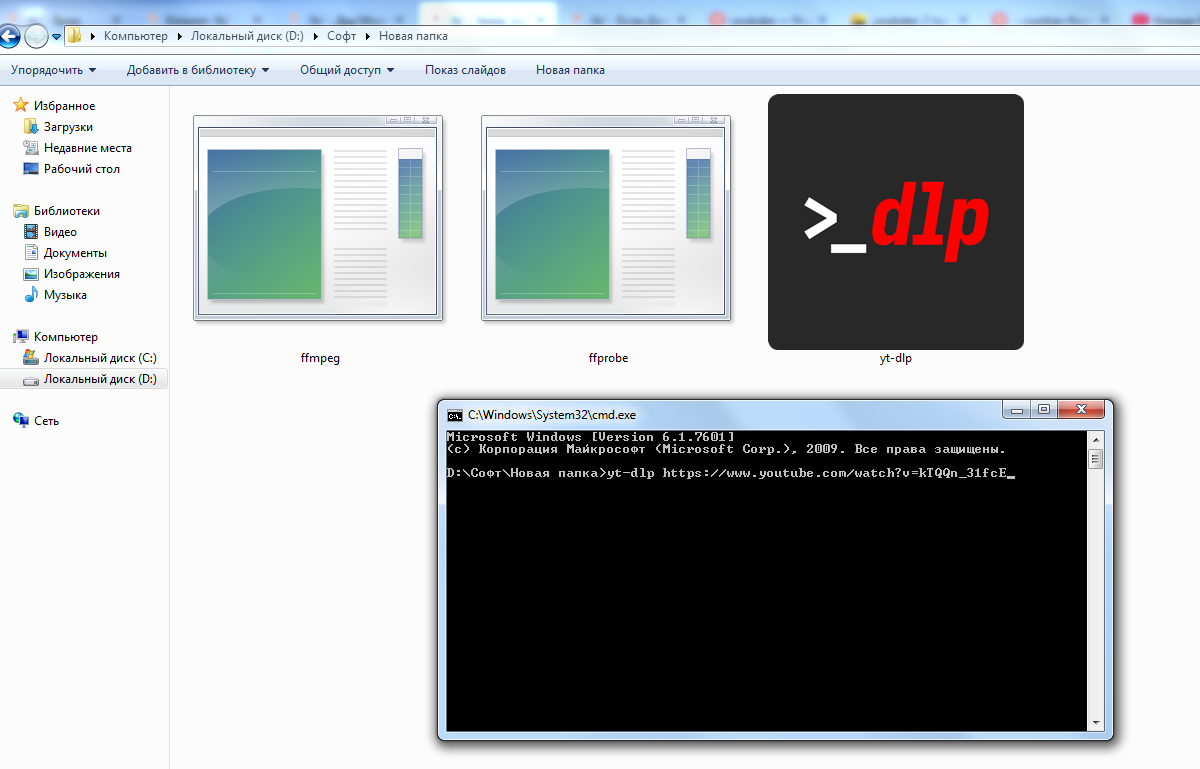The width and height of the screenshot is (1200, 769).
Task: Go forward with the Explorer forward arrow
Action: [x=36, y=37]
